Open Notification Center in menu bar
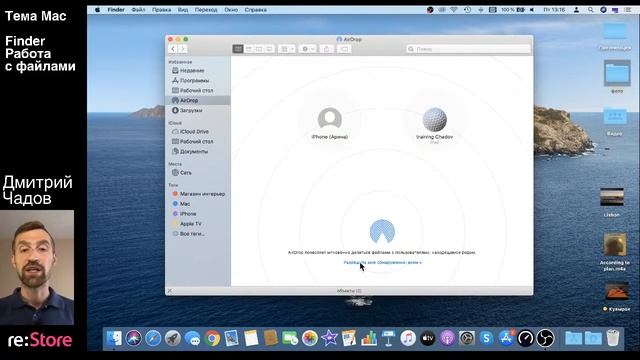Screen dimensions: 640x360 pos(628,10)
